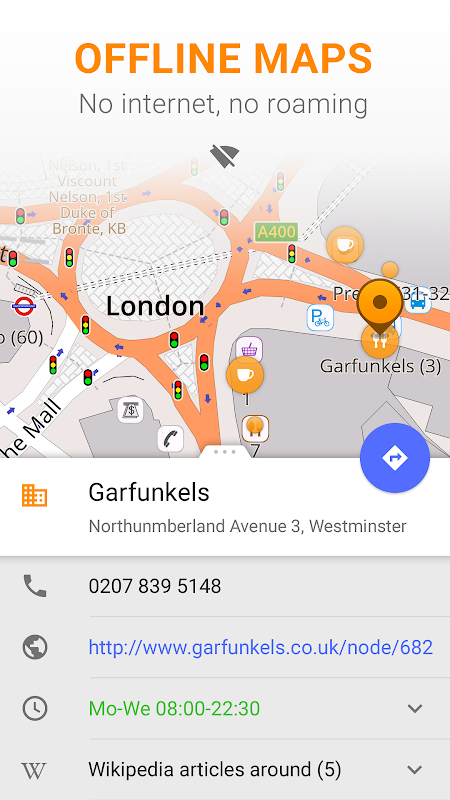Open the telephone booth map icon
The width and height of the screenshot is (450, 800).
tap(170, 439)
